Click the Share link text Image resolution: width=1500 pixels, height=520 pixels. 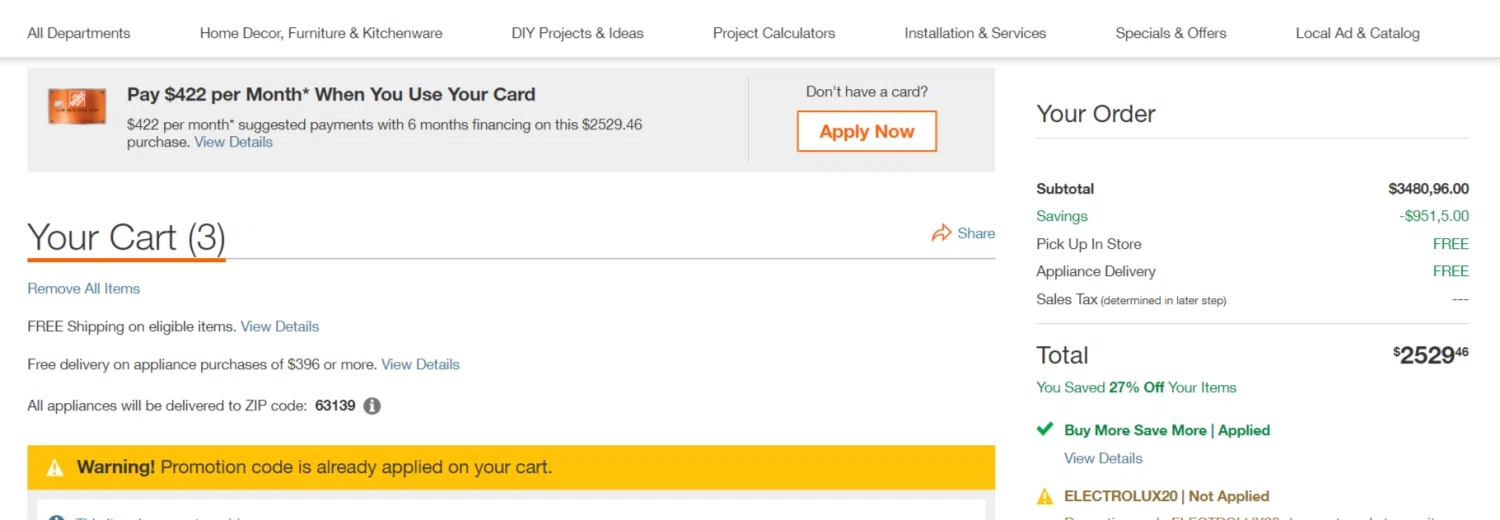(x=976, y=233)
